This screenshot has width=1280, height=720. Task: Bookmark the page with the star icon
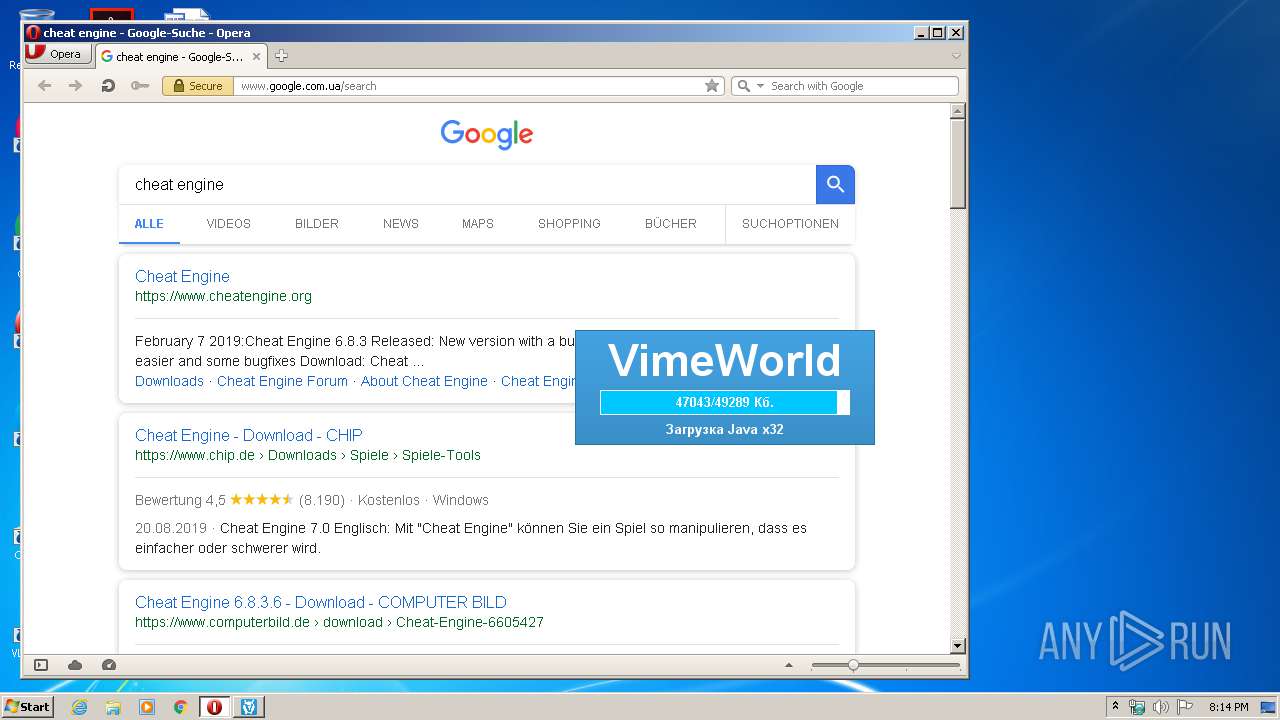point(712,86)
